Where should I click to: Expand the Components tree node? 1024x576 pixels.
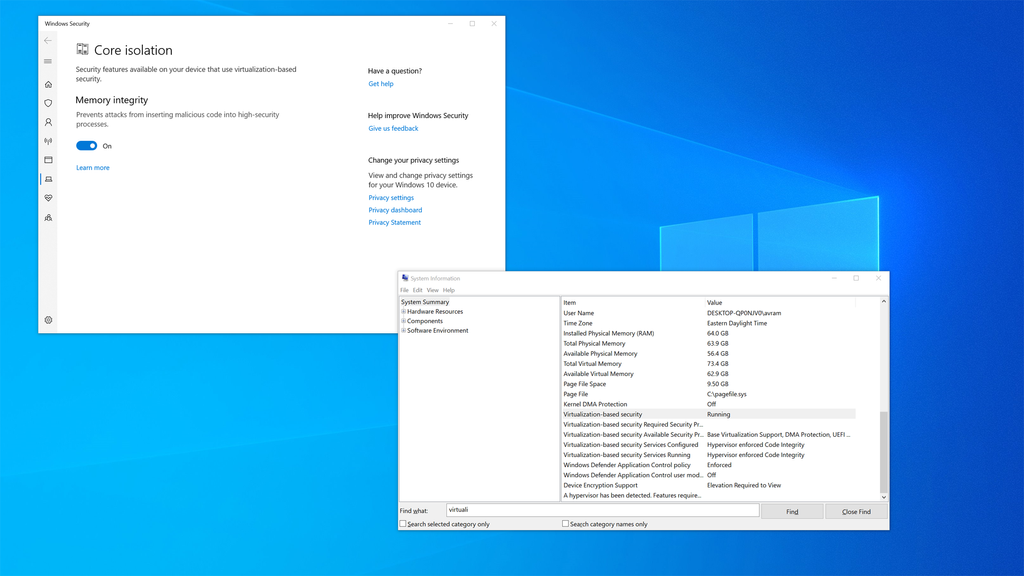(402, 320)
